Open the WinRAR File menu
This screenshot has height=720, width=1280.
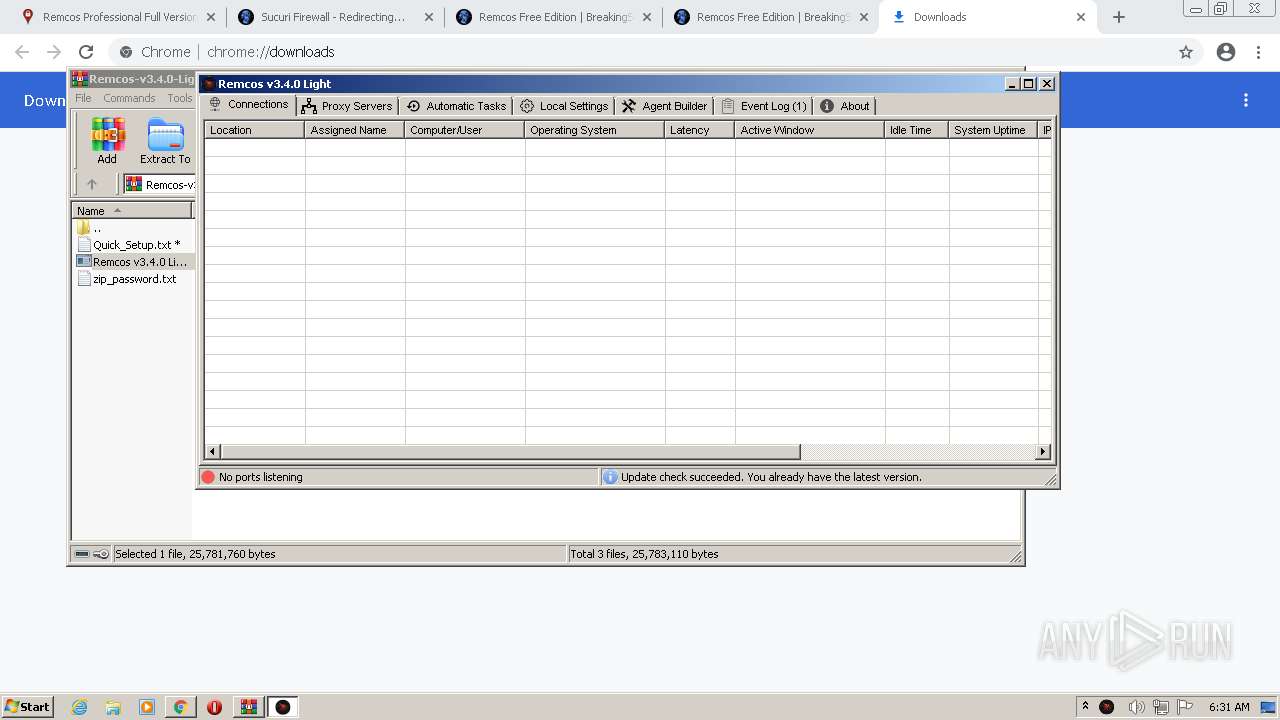[83, 98]
